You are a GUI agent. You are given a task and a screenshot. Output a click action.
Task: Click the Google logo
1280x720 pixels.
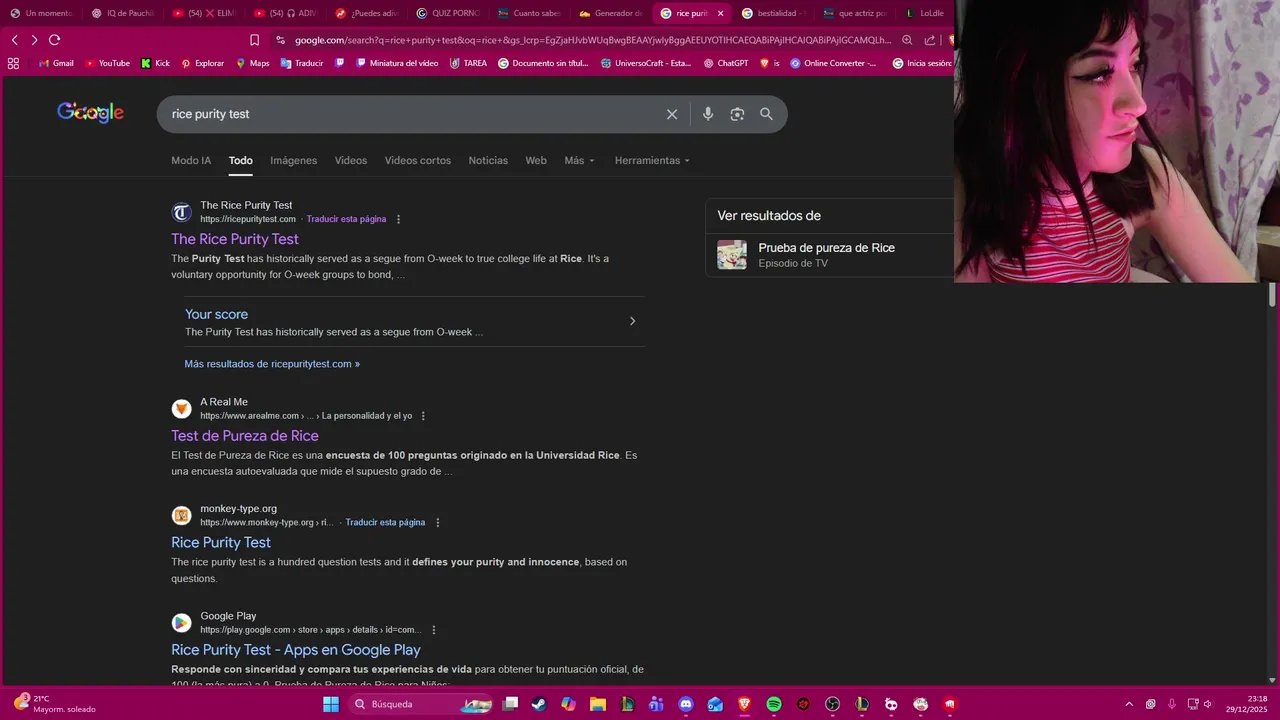pyautogui.click(x=90, y=113)
